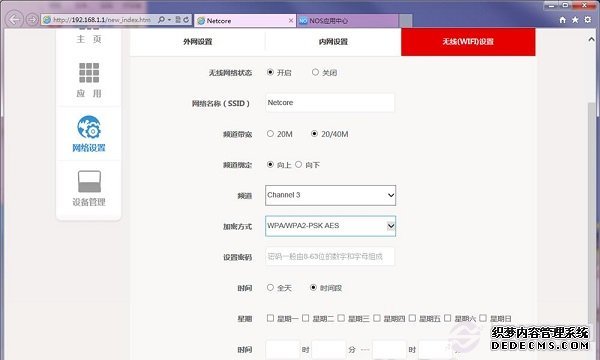Click the browser back arrow button
The width and height of the screenshot is (600, 360).
14,19
